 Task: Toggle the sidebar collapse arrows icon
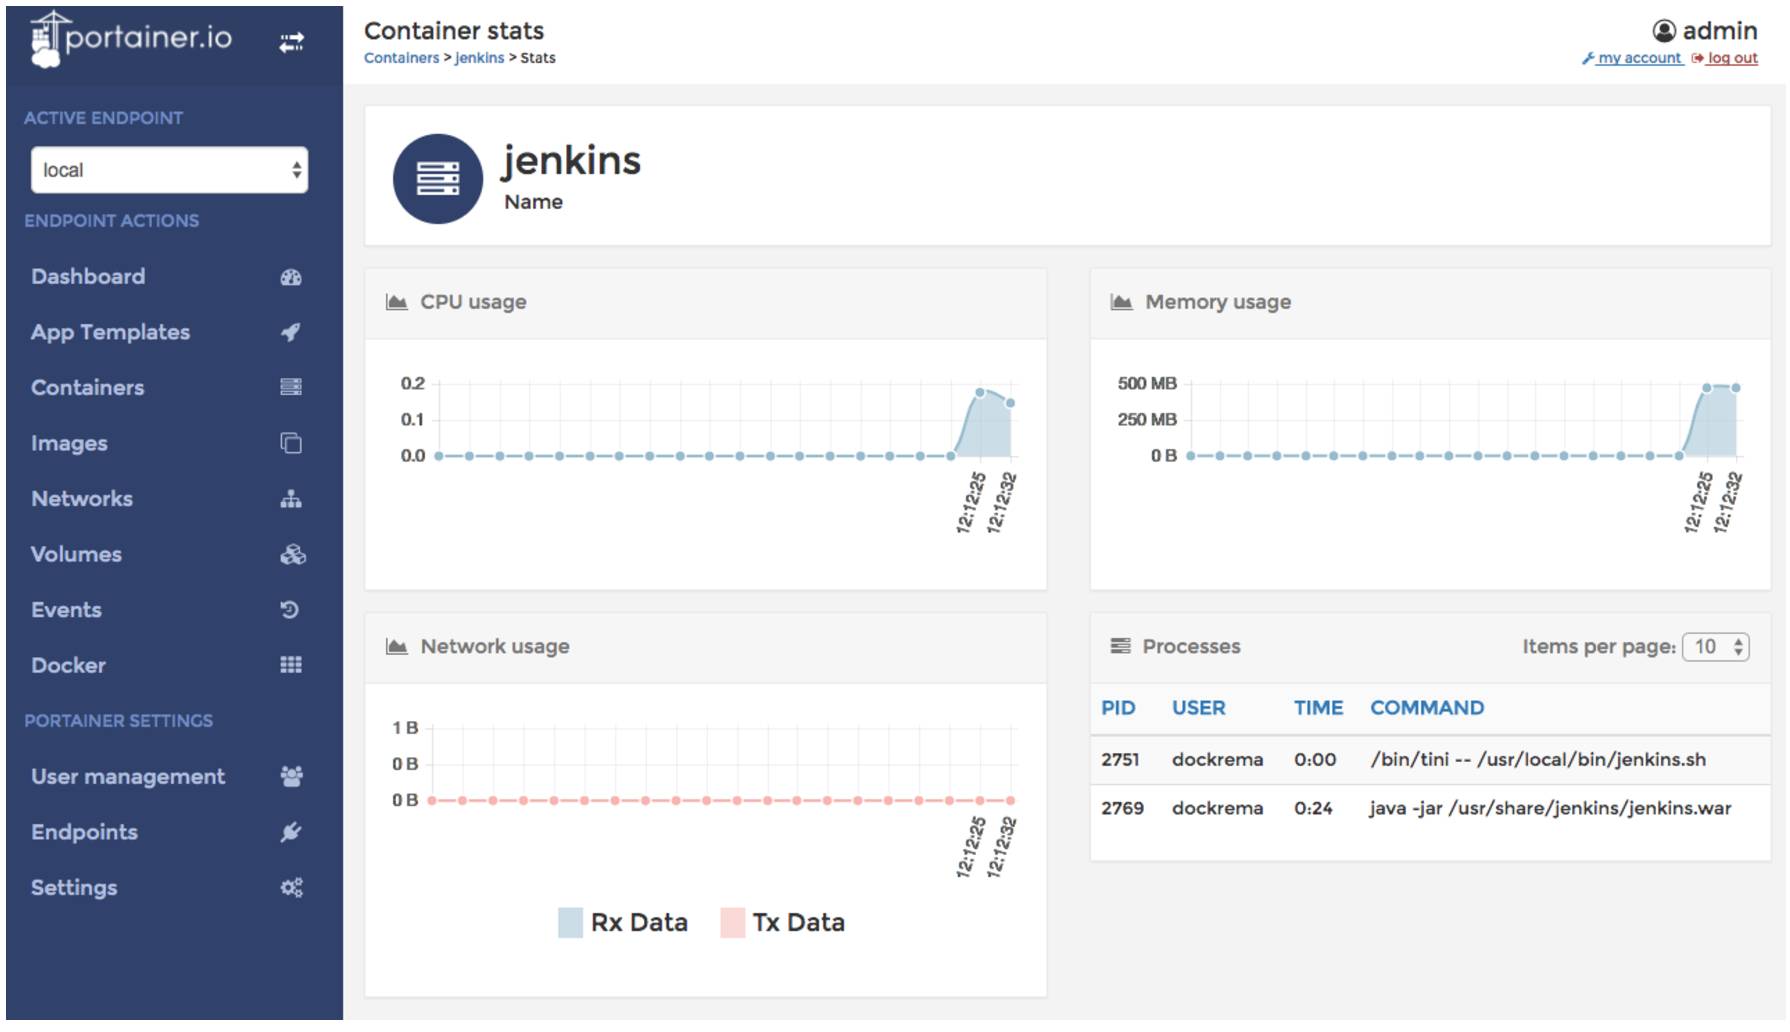[291, 42]
